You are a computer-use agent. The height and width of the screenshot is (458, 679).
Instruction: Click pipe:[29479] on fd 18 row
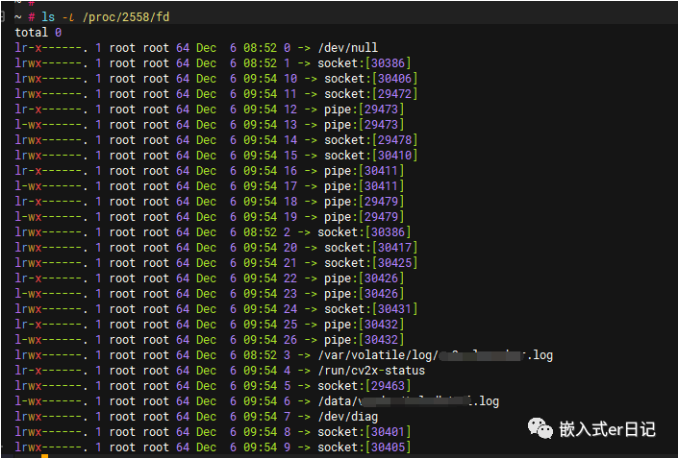coord(364,201)
